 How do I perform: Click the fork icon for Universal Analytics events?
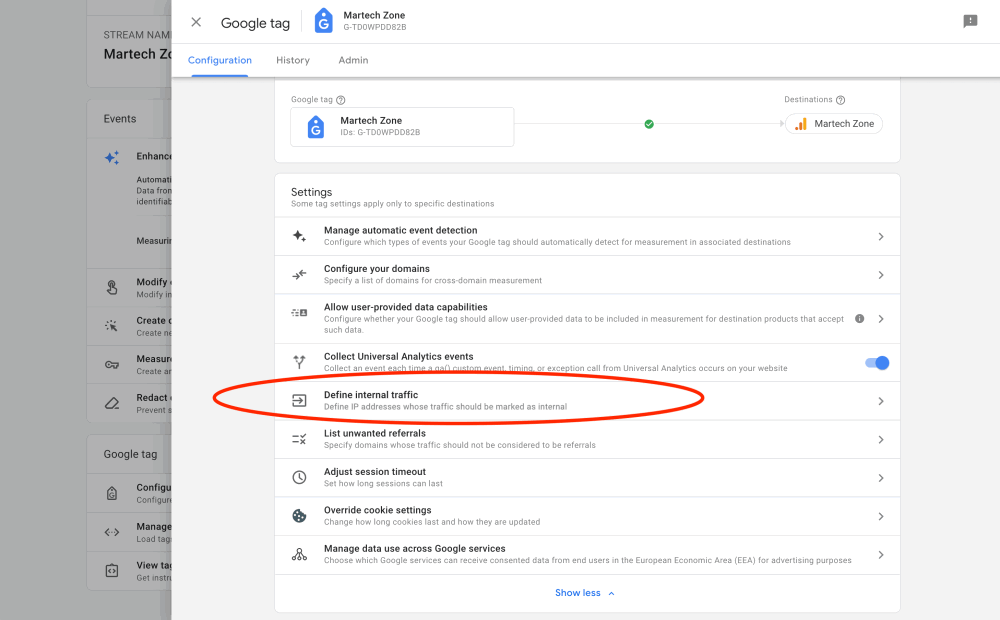point(299,362)
